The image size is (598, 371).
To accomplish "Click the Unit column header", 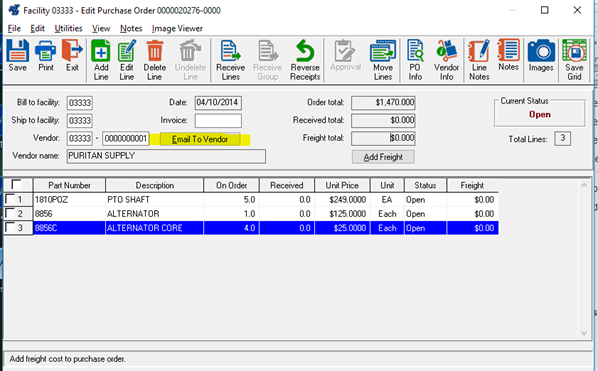I will [x=387, y=185].
